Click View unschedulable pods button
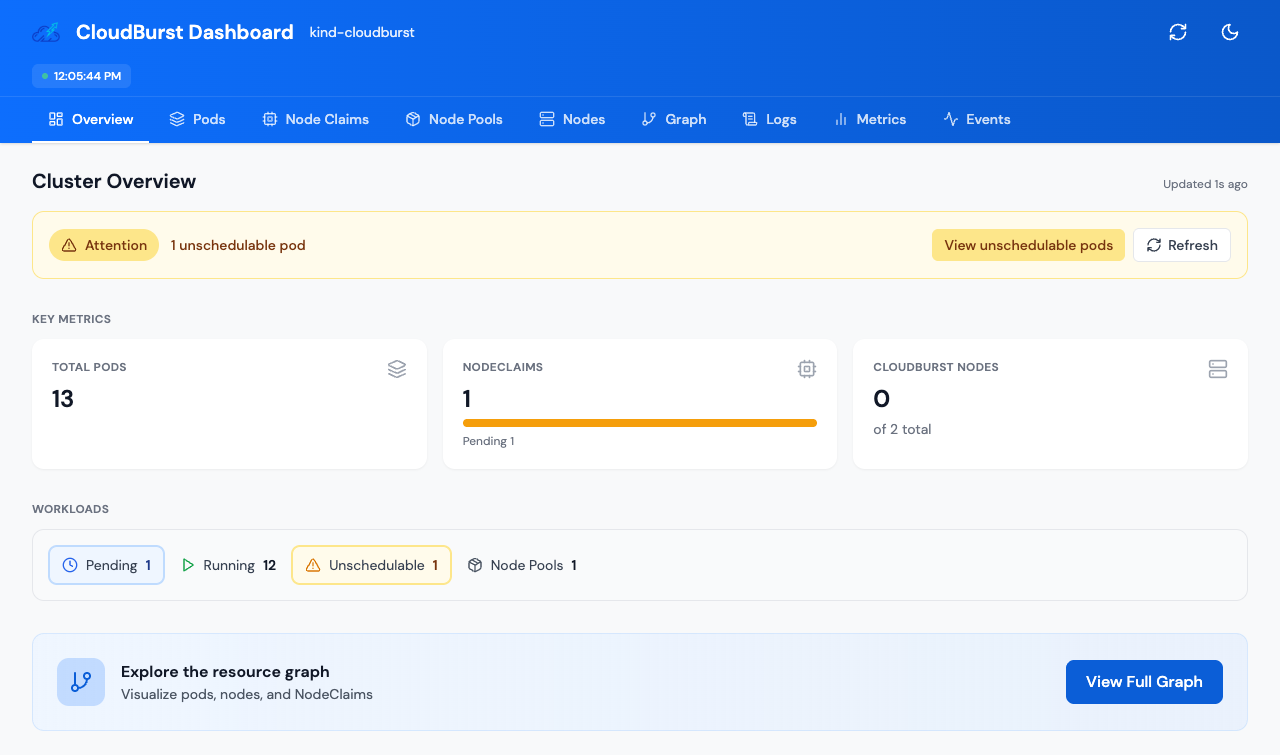The width and height of the screenshot is (1280, 755). pyautogui.click(x=1028, y=245)
